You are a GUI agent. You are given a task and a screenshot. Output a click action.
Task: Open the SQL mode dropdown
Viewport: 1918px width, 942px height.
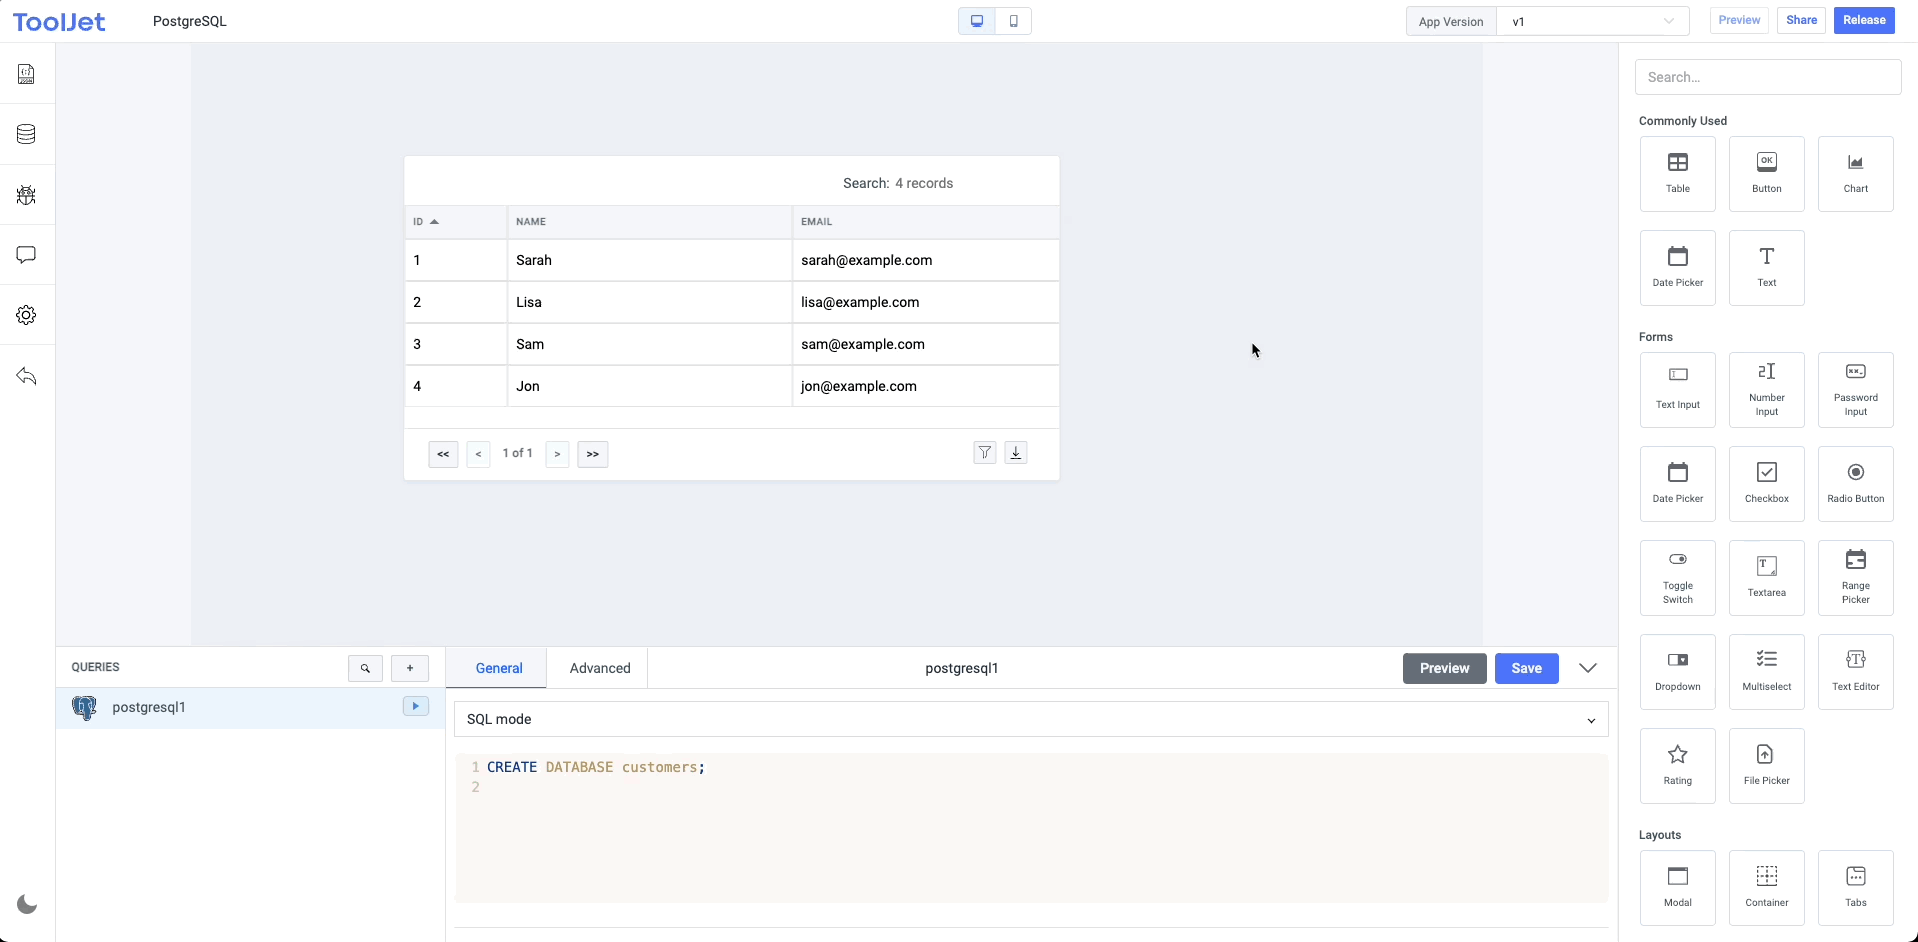(1031, 719)
